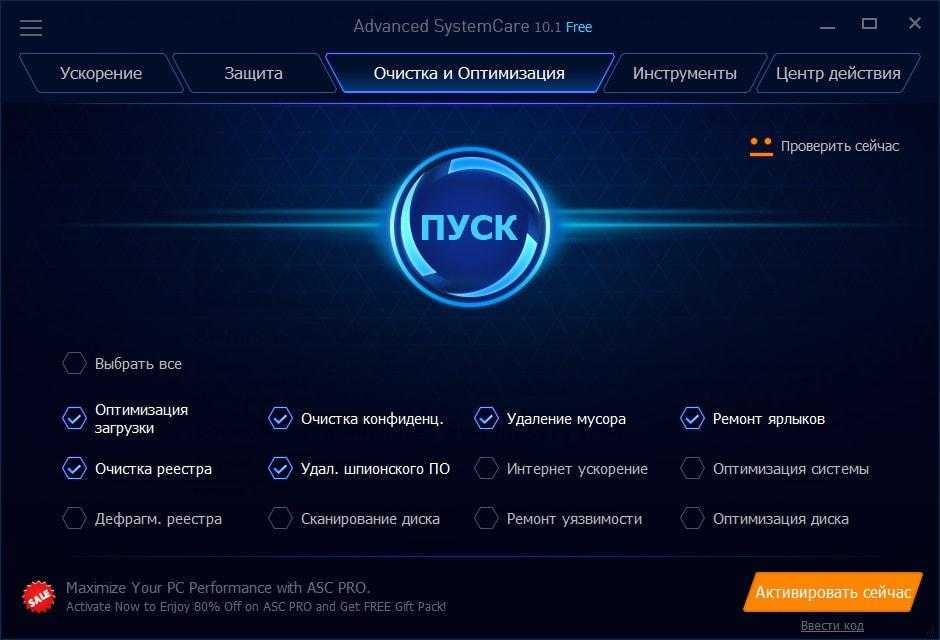
Task: Disable the Удаление мусора checkbox
Action: pos(486,418)
